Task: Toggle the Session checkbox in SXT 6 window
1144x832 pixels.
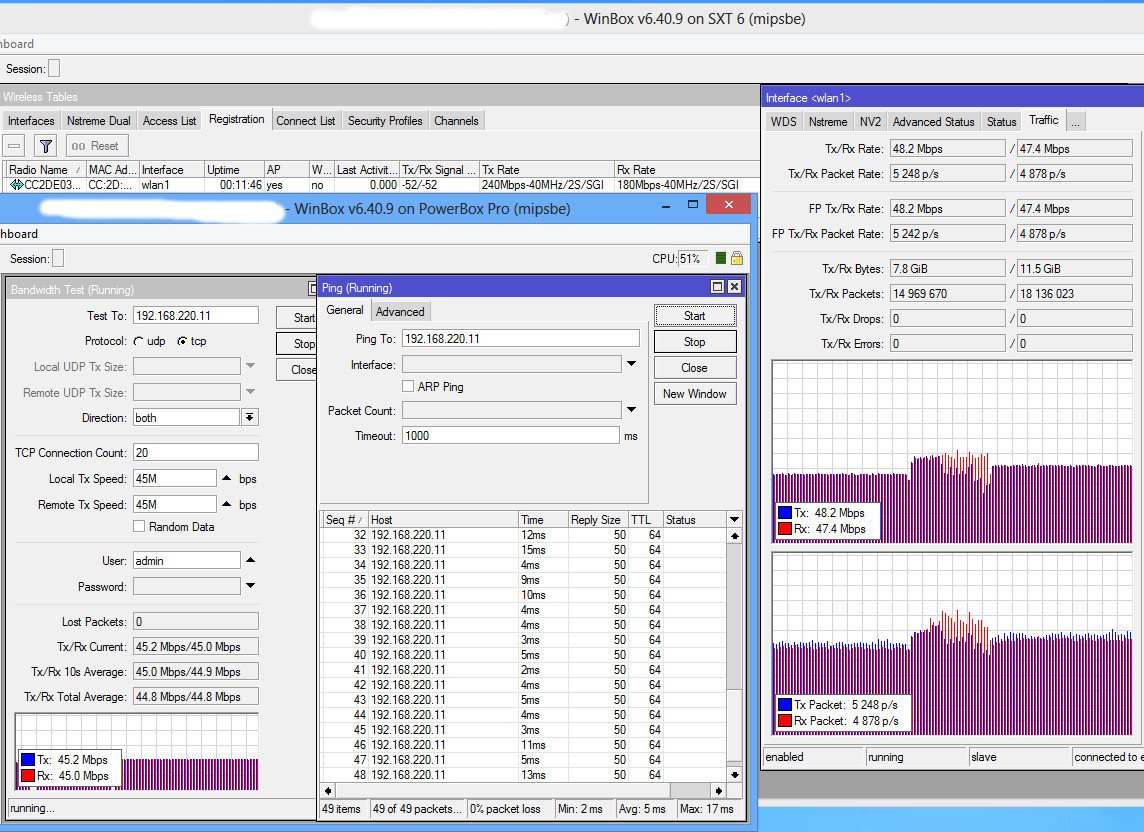Action: 54,69
